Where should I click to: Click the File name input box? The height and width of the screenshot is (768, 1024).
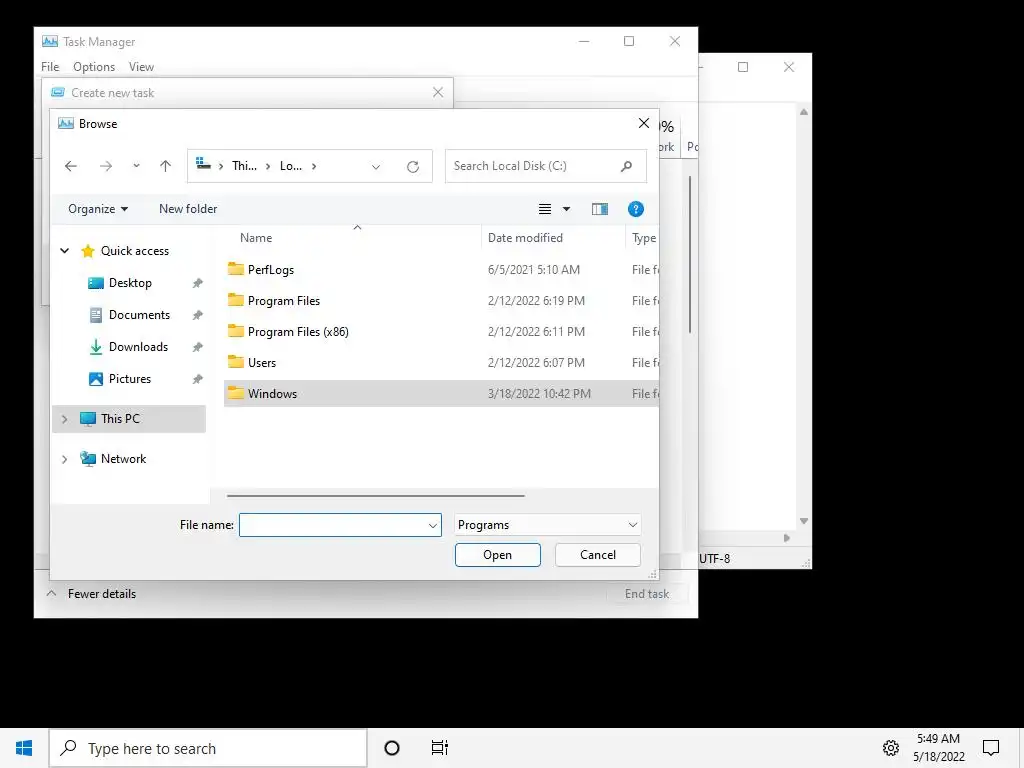tap(332, 525)
